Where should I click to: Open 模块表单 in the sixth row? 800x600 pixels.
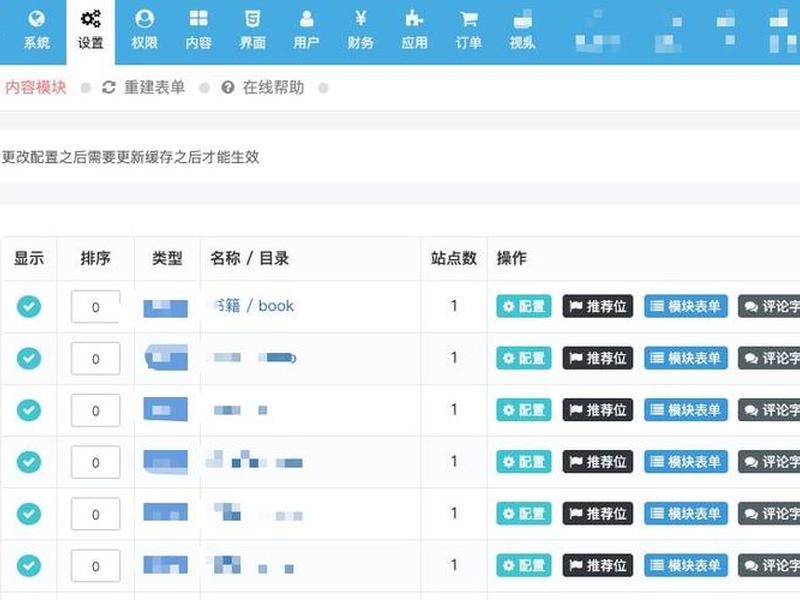686,565
